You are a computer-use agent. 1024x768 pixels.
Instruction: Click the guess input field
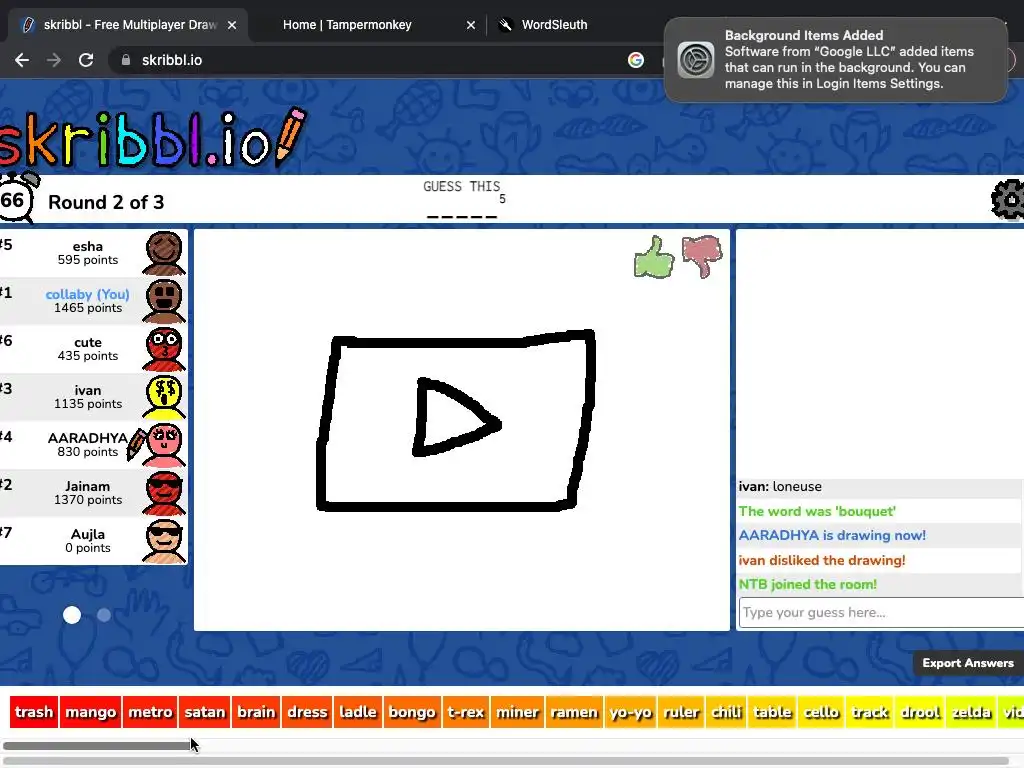coord(882,613)
